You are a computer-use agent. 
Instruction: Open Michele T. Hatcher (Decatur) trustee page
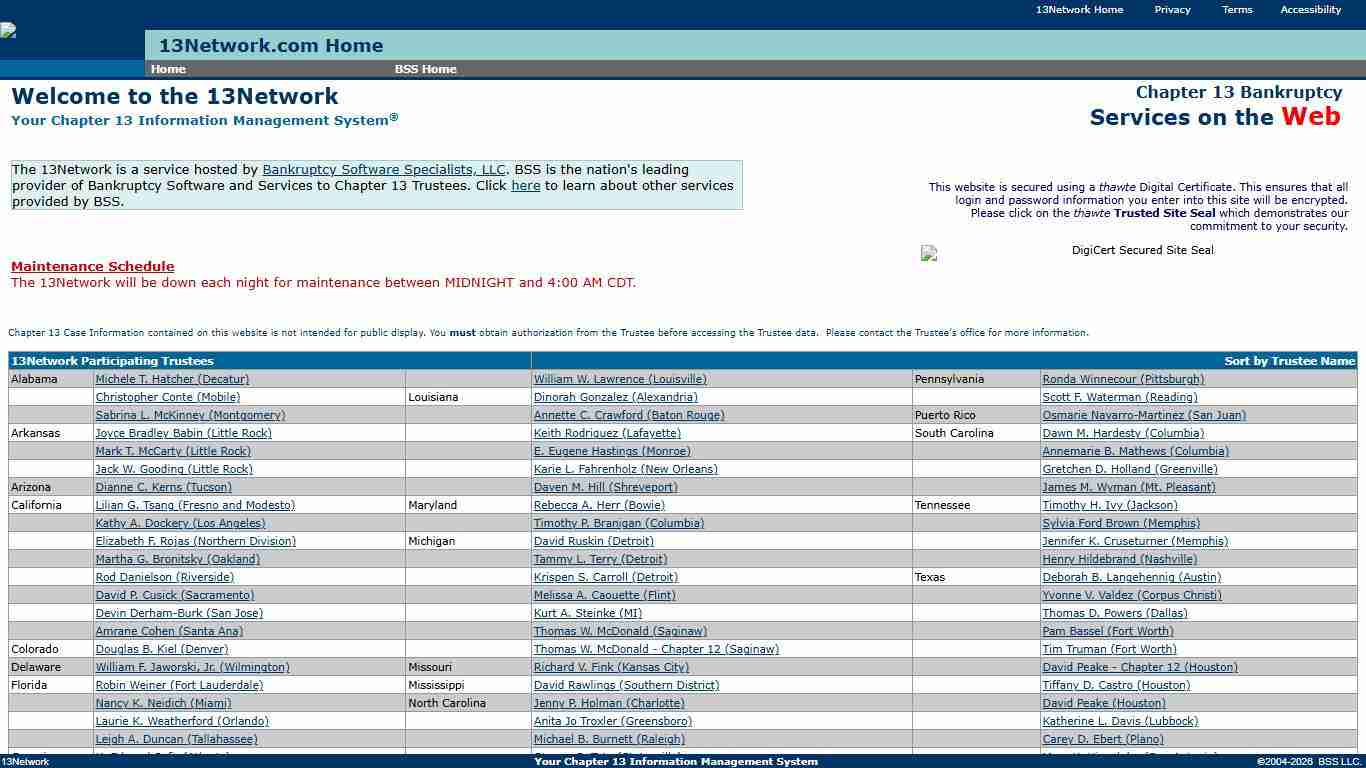click(170, 379)
